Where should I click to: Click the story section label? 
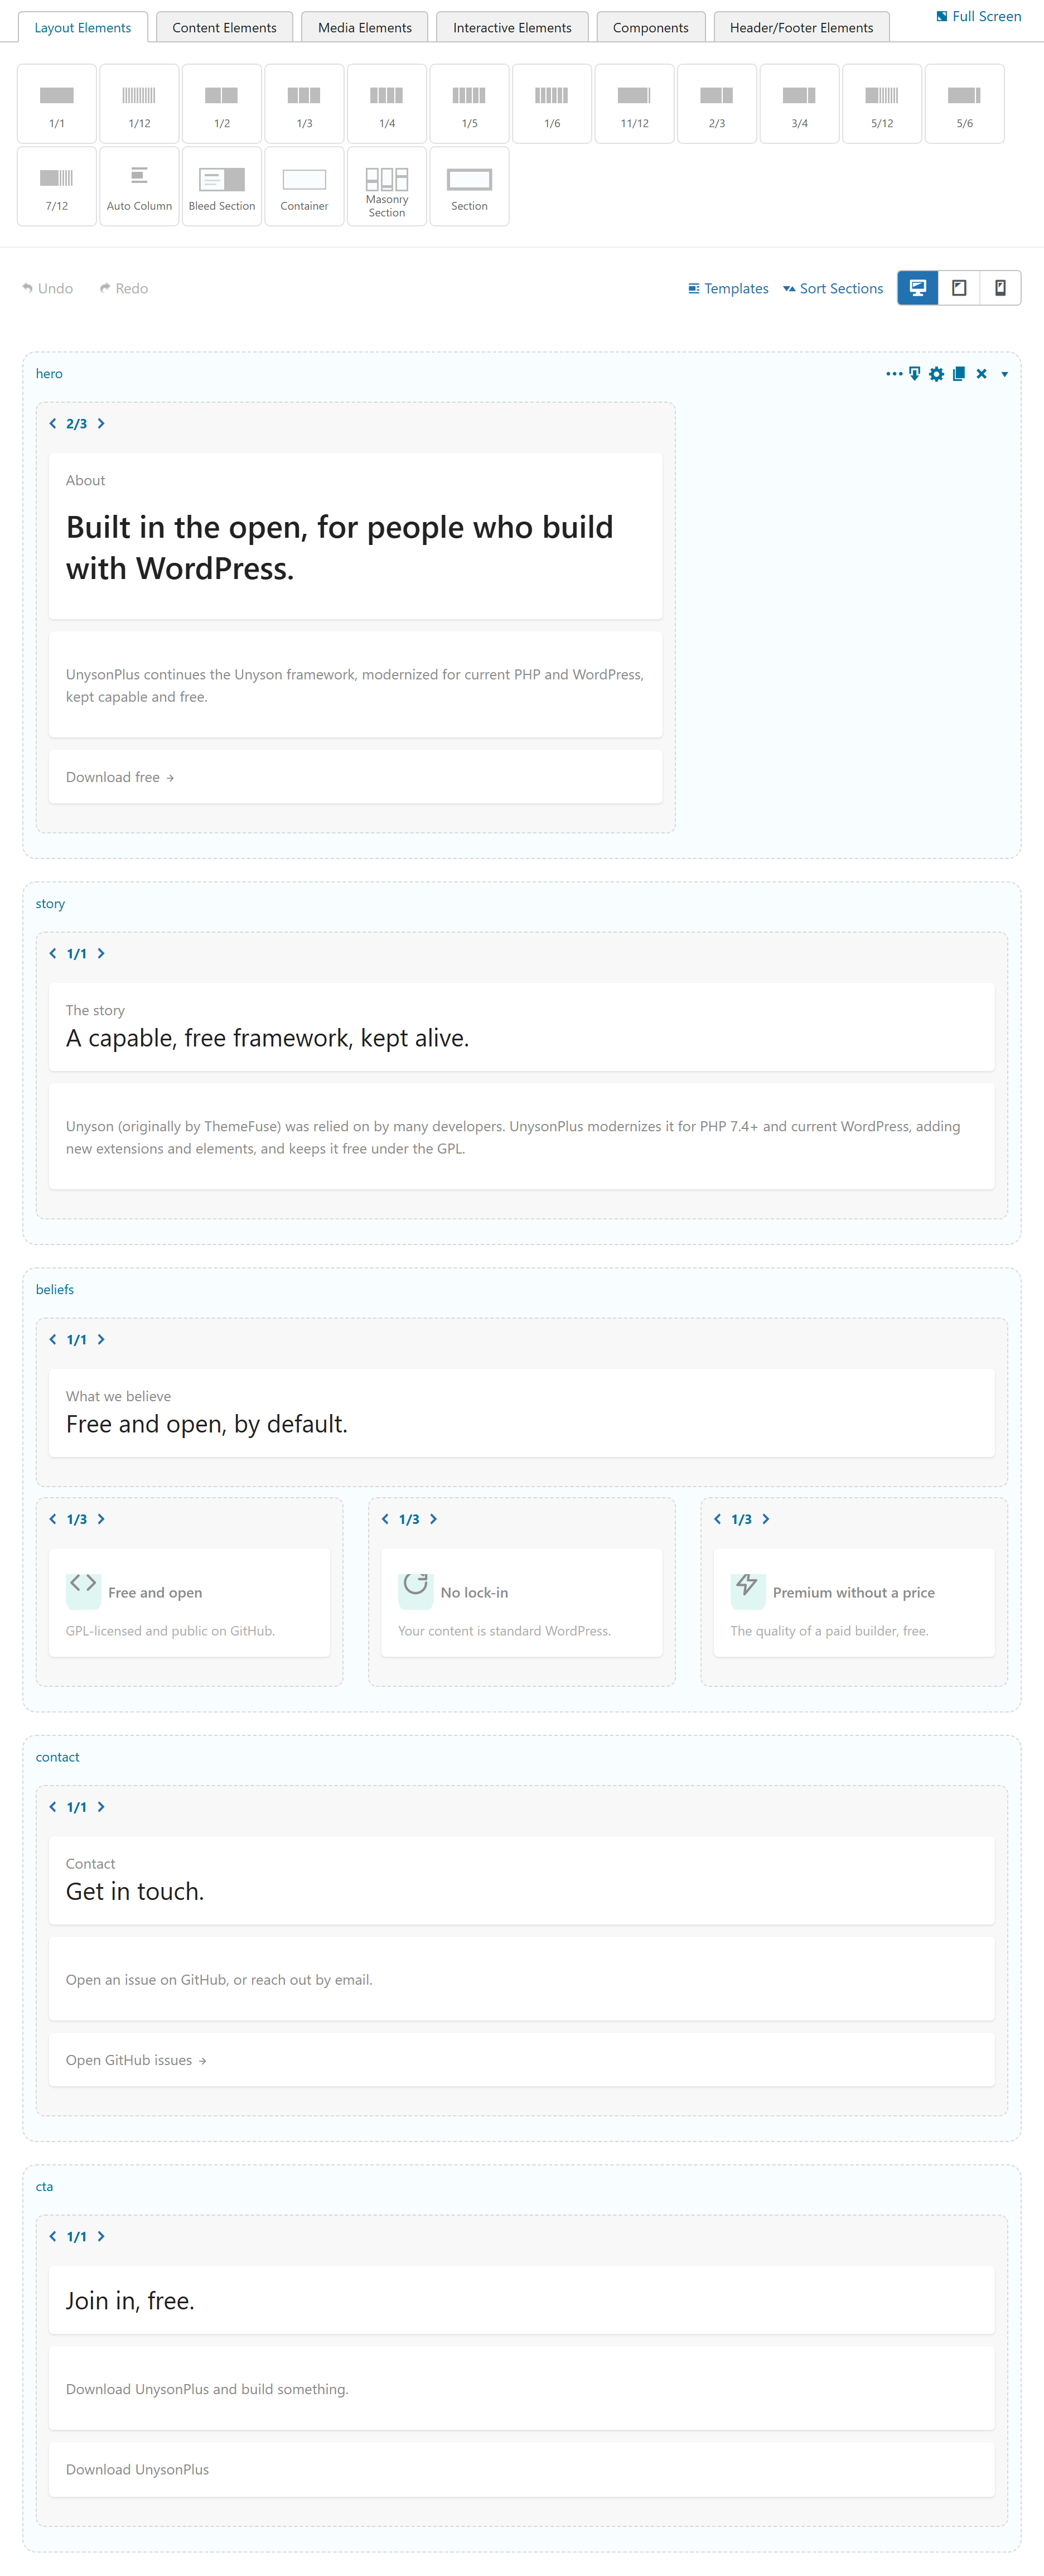50,903
